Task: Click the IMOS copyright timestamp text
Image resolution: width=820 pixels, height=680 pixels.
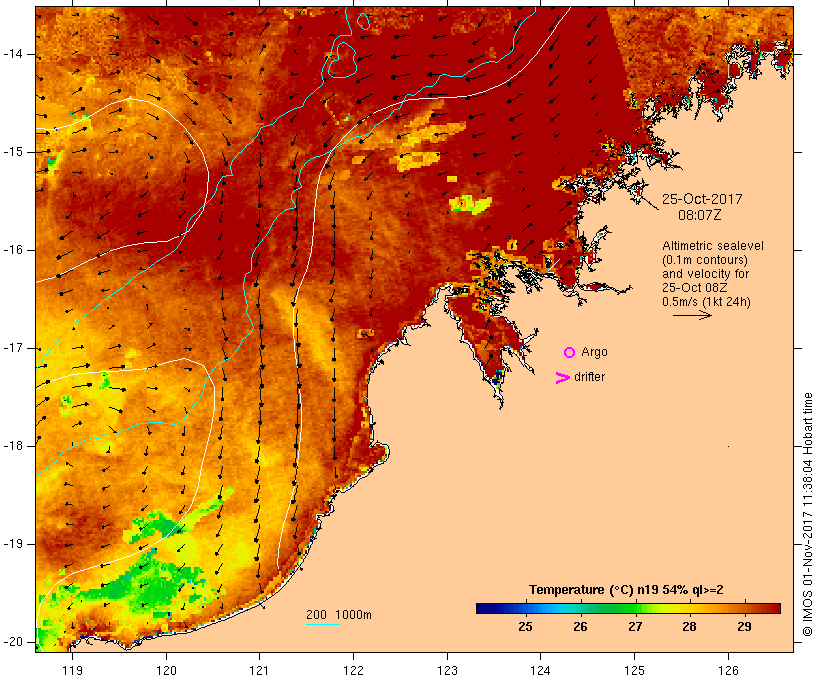Action: [808, 514]
